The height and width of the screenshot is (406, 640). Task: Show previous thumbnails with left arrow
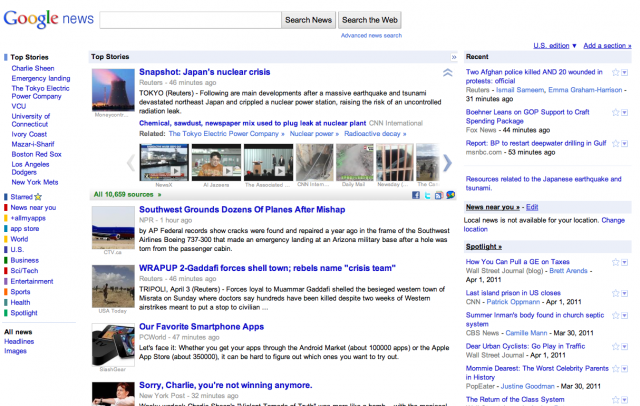tap(131, 163)
